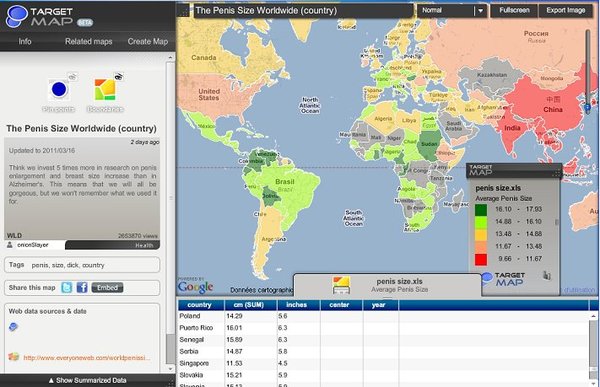Click the penis size.xls layer icon
Image resolution: width=600 pixels, height=387 pixels.
point(341,286)
